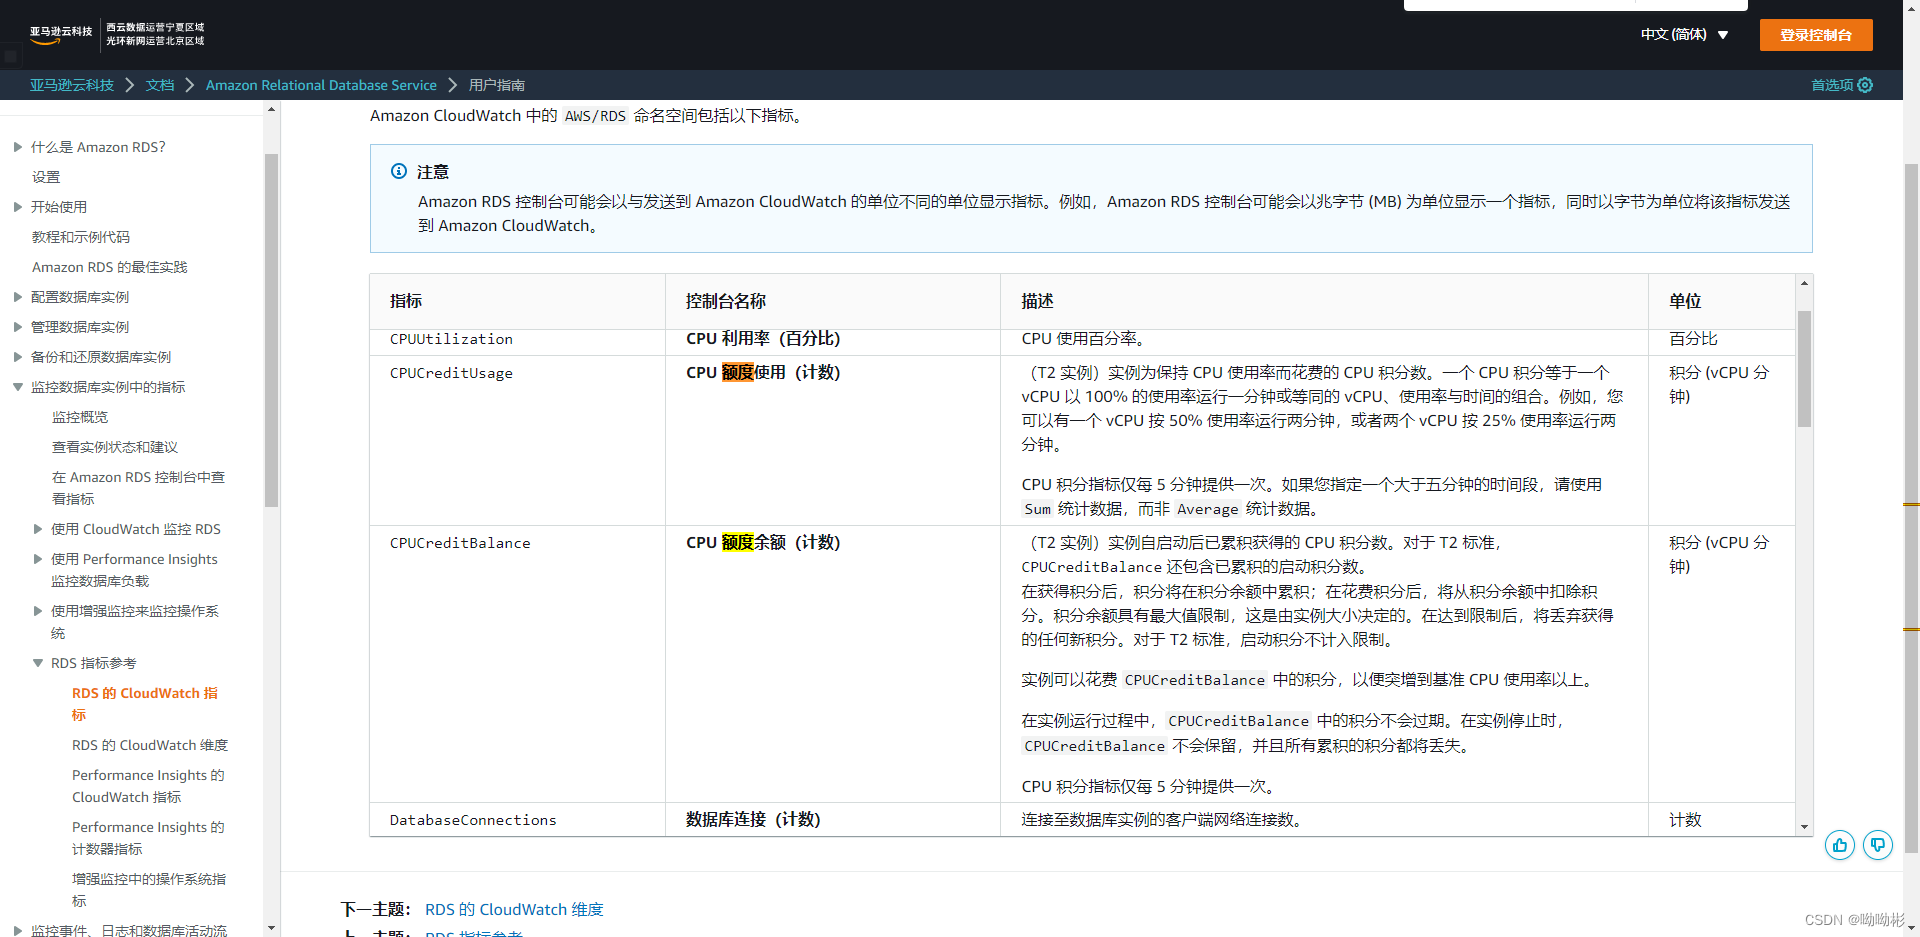Expand 配置数据库实例 section

pyautogui.click(x=17, y=297)
